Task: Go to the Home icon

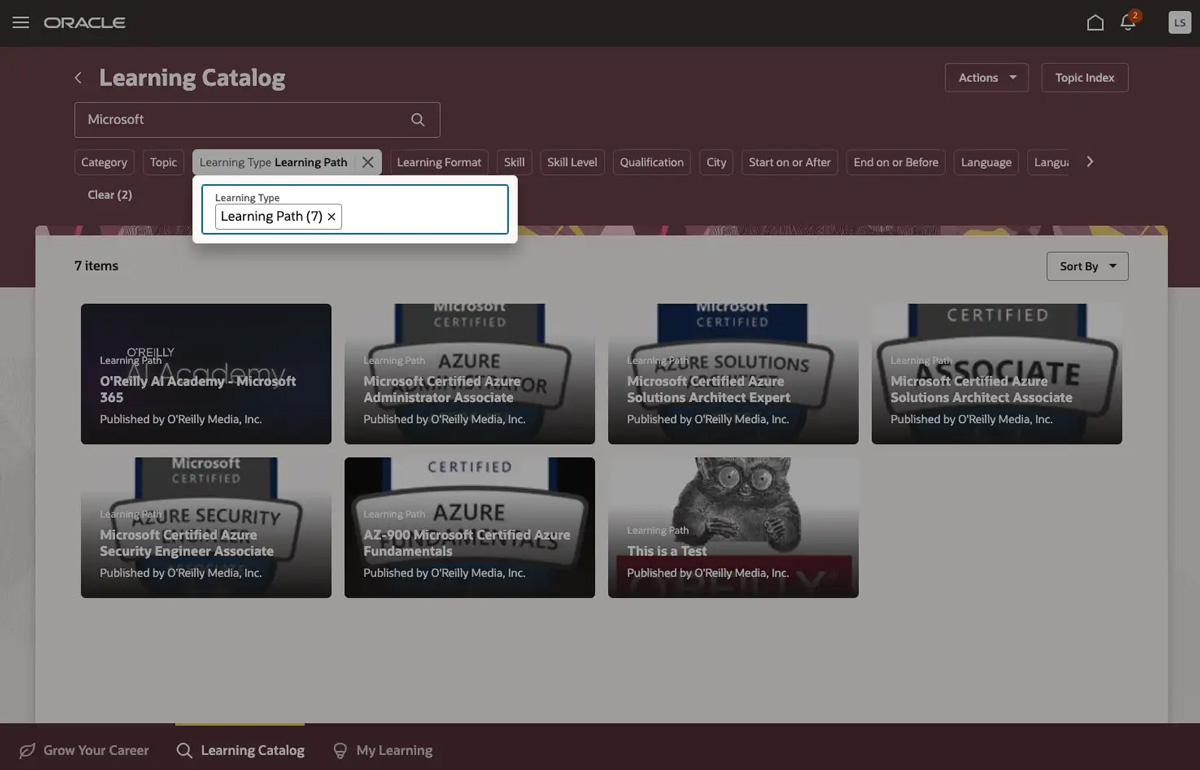Action: [1095, 22]
